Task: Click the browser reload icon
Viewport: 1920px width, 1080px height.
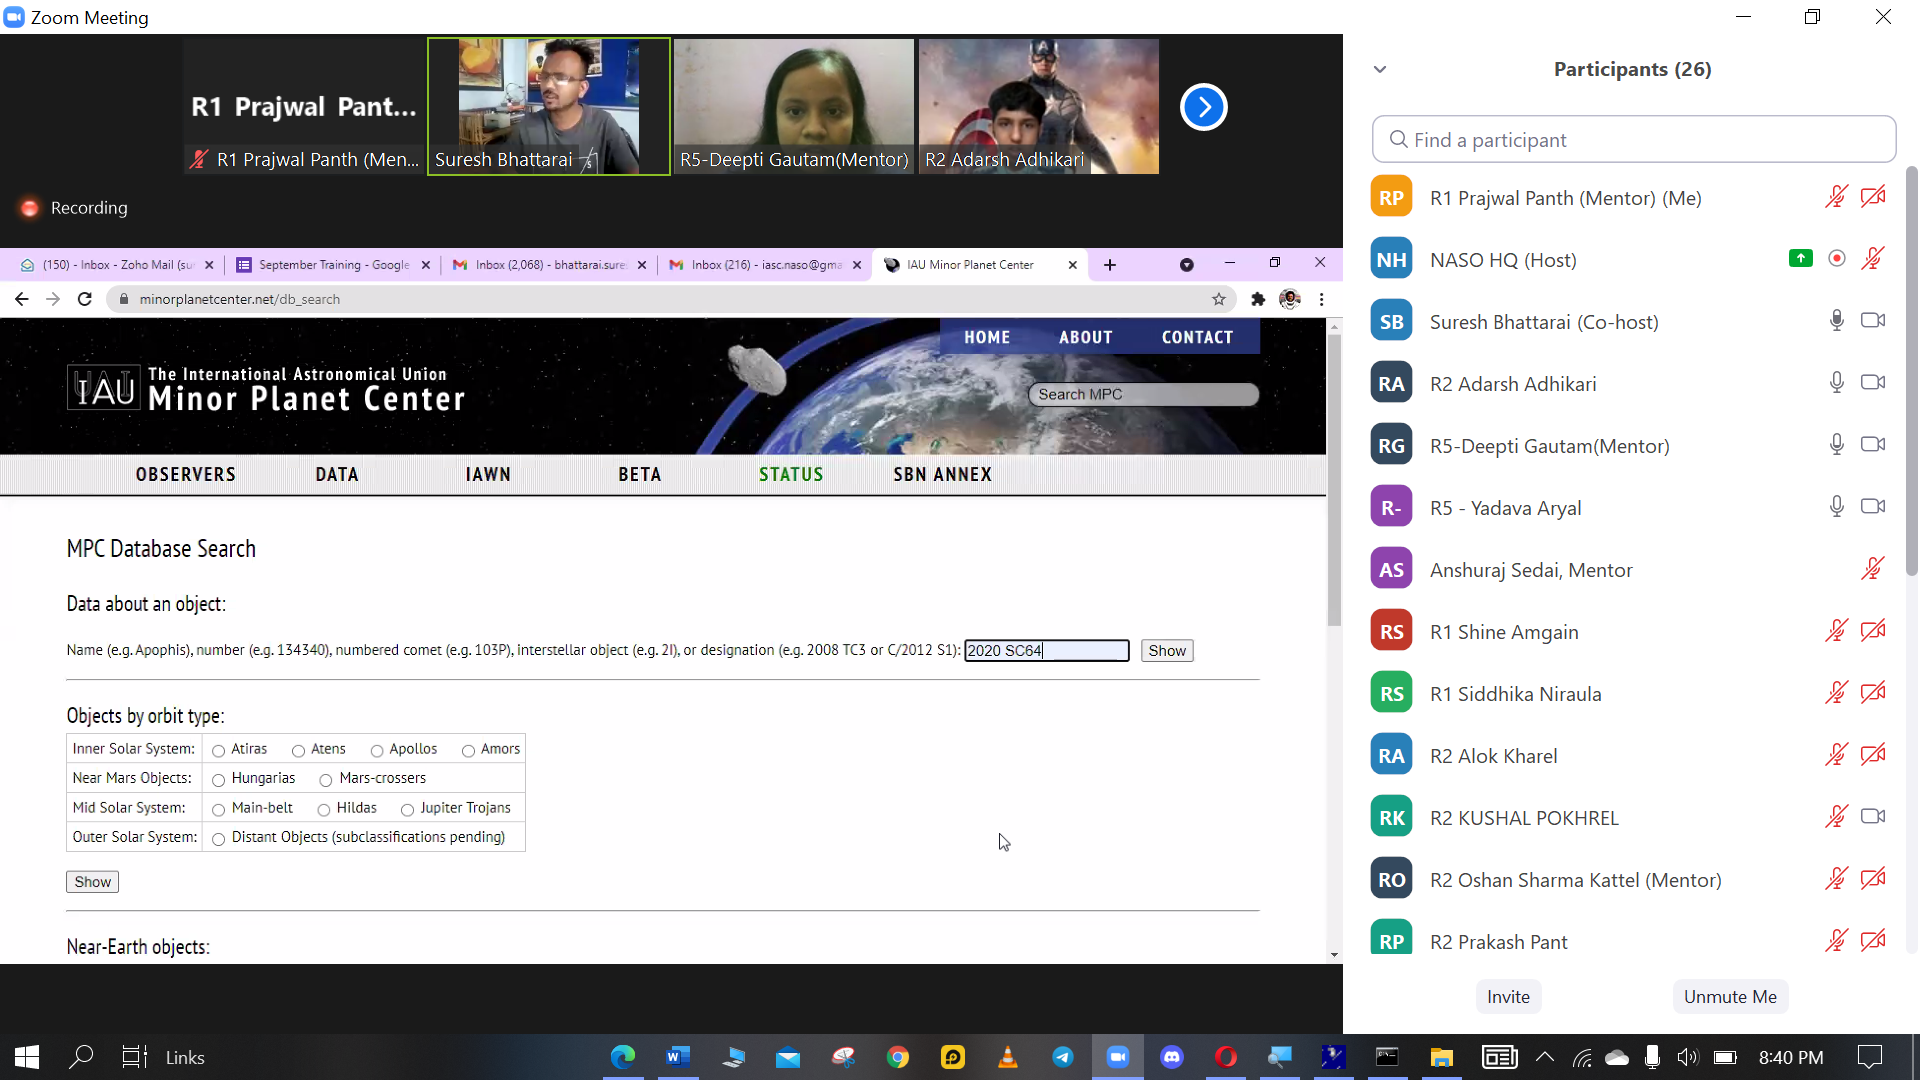Action: (x=85, y=299)
